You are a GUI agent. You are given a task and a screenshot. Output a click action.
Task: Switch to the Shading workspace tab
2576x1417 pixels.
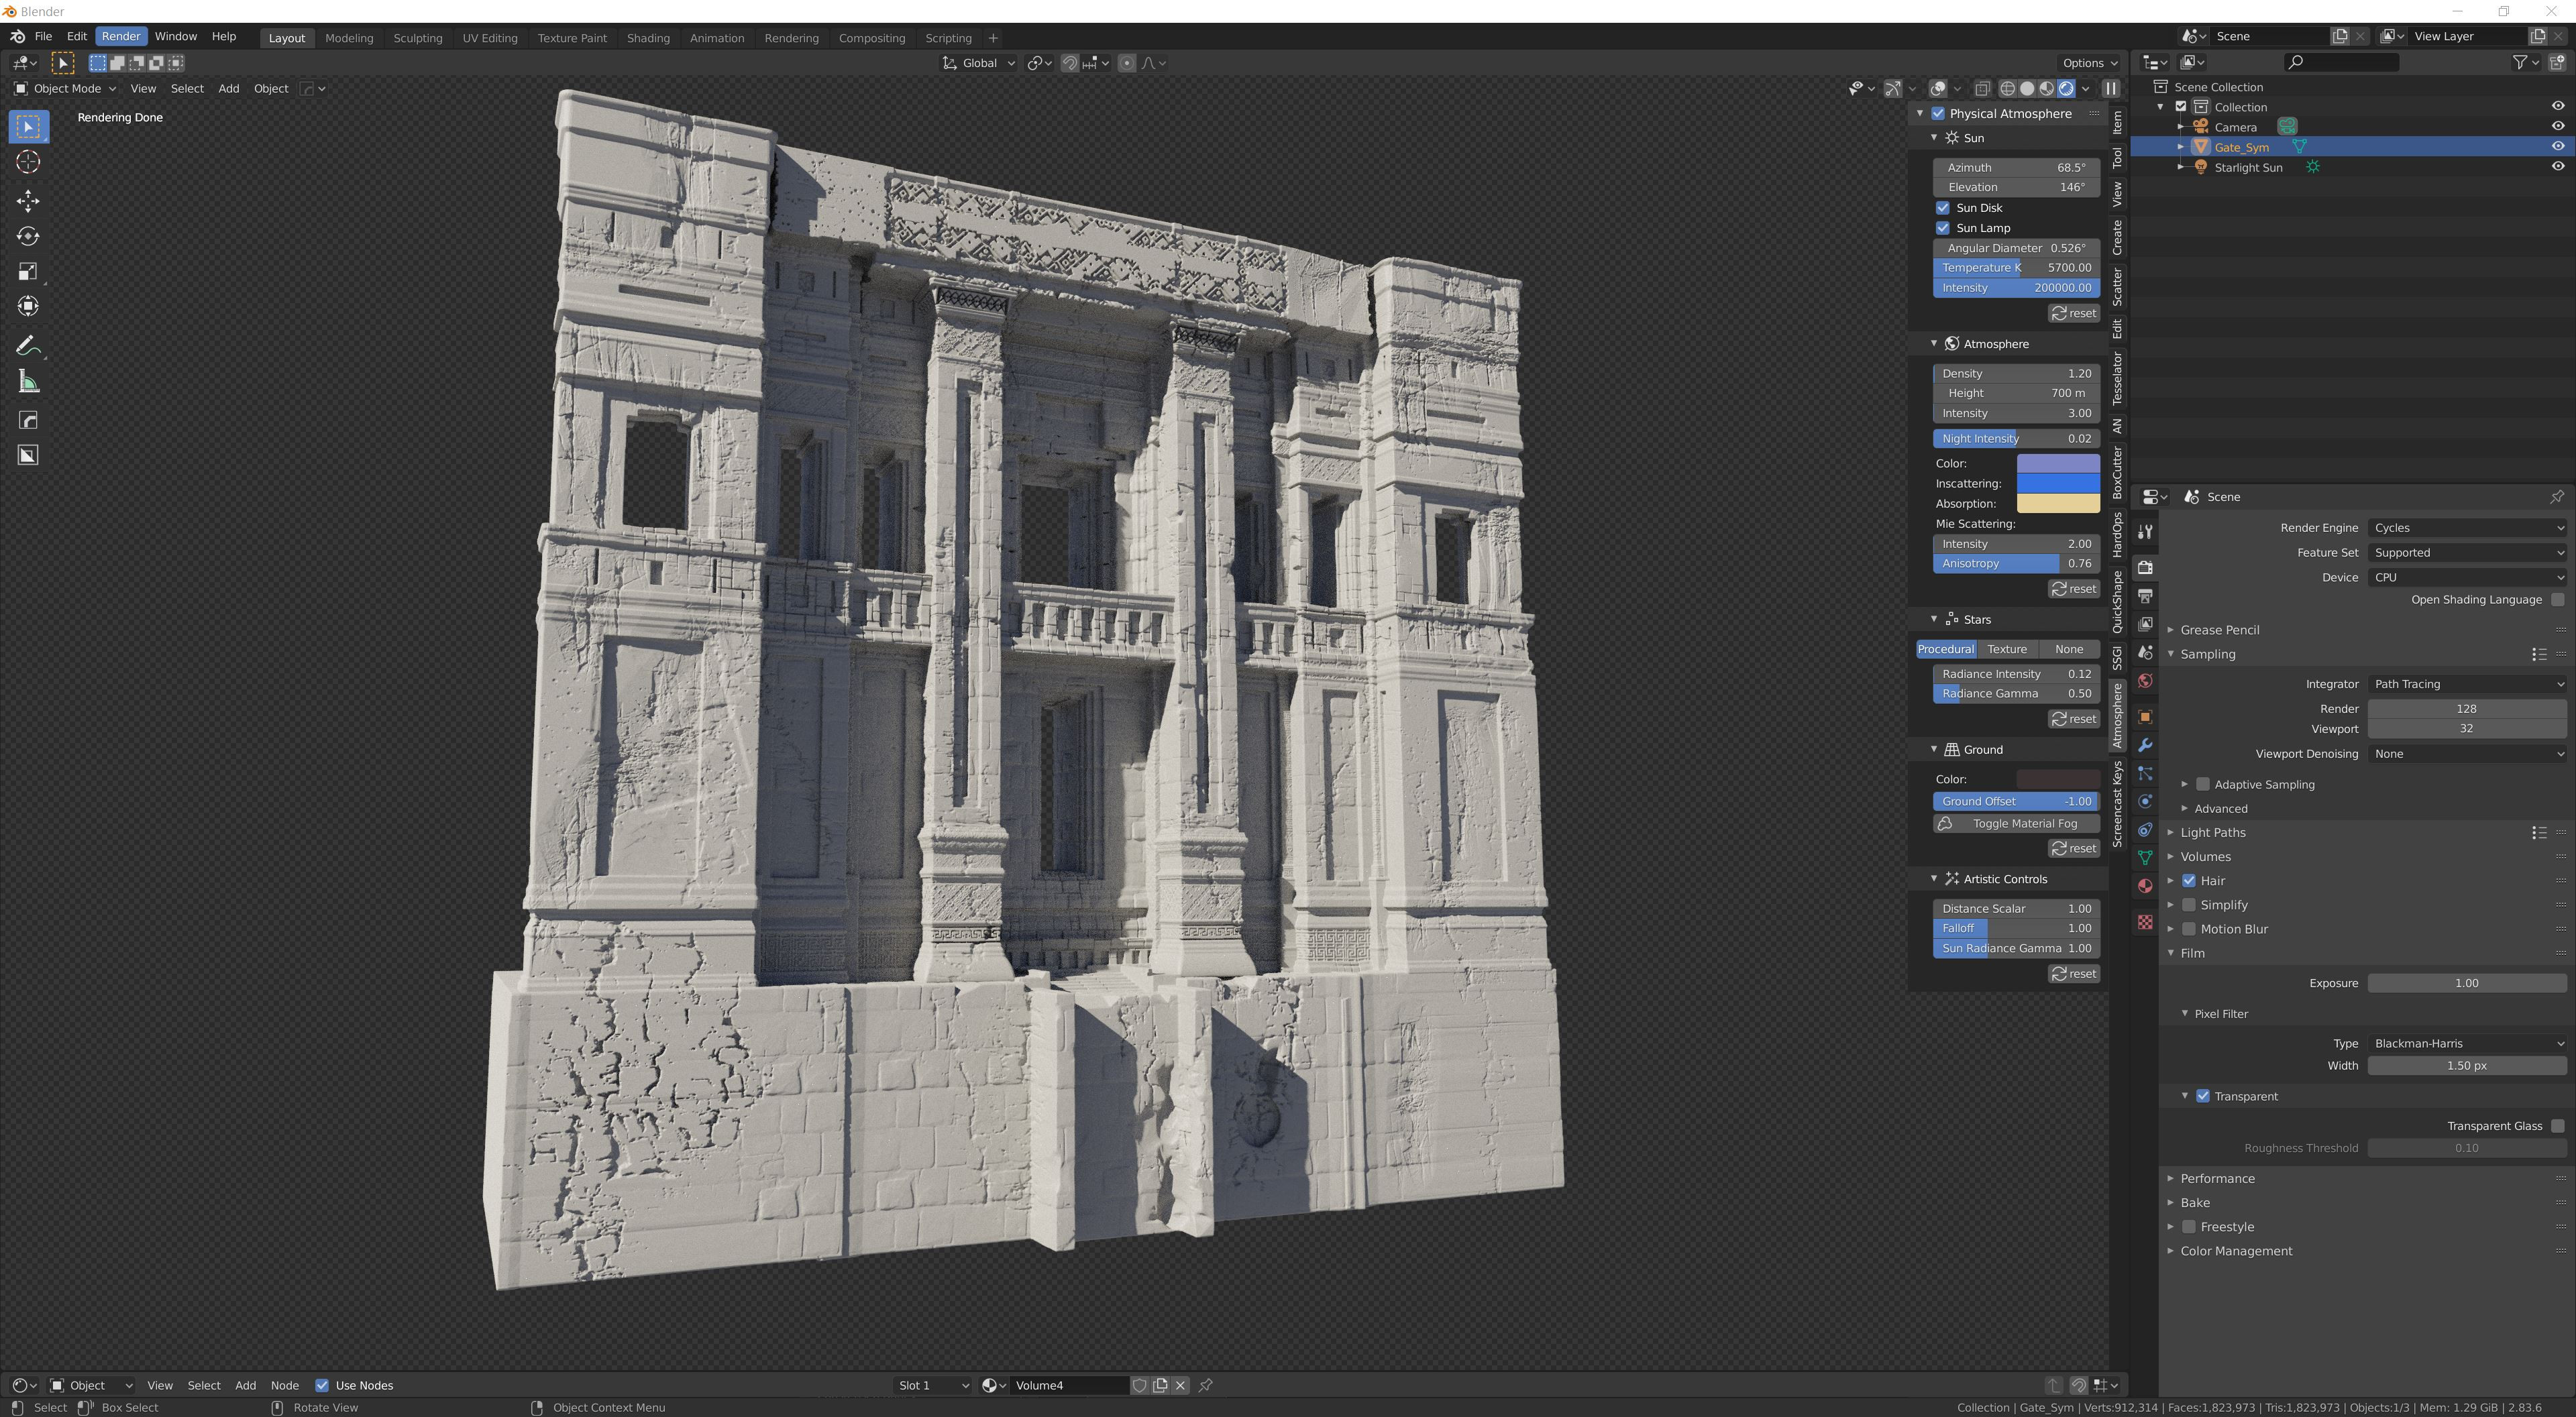[647, 38]
